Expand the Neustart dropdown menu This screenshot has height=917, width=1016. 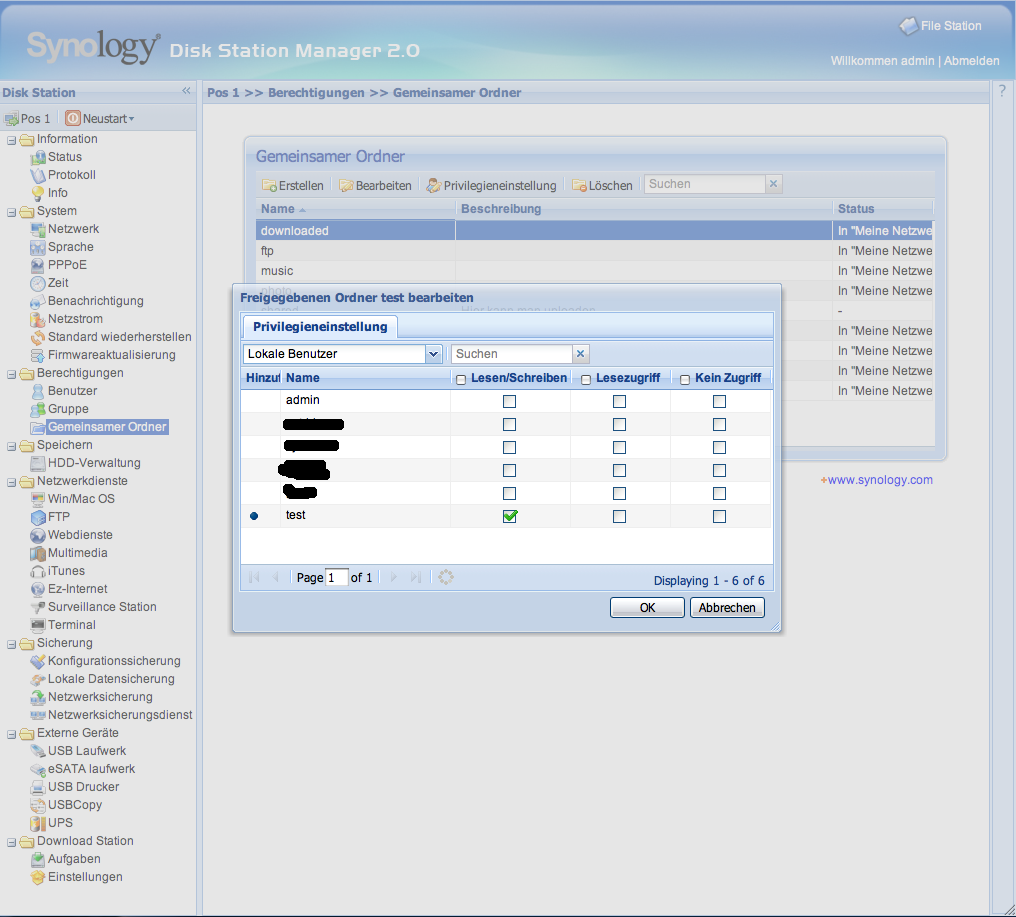(131, 119)
